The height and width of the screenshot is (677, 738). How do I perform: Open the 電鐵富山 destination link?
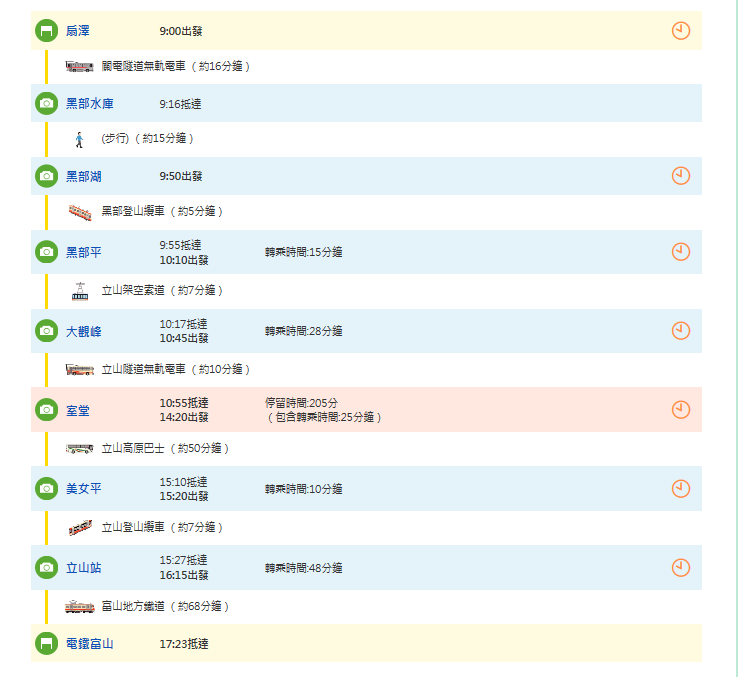89,643
